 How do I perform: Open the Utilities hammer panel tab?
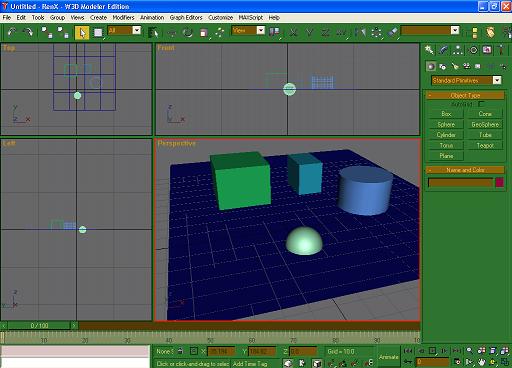(501, 50)
